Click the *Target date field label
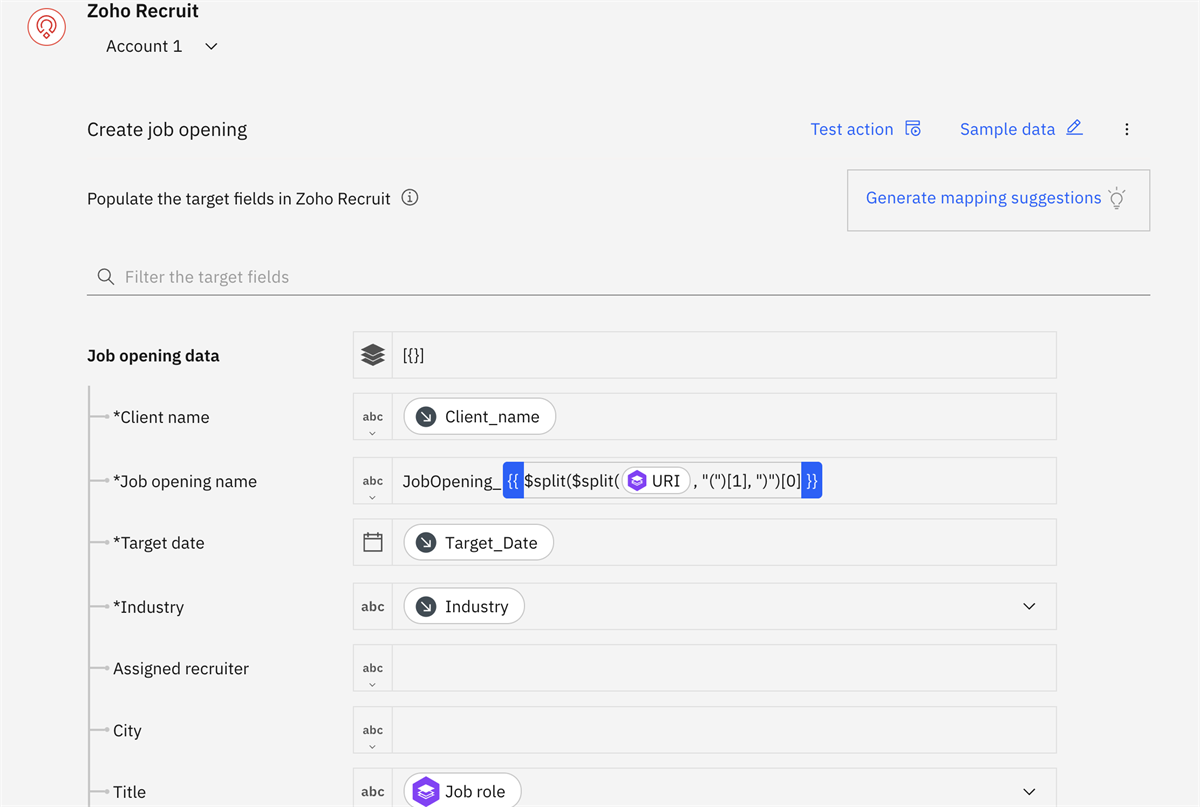This screenshot has height=807, width=1200. [159, 544]
